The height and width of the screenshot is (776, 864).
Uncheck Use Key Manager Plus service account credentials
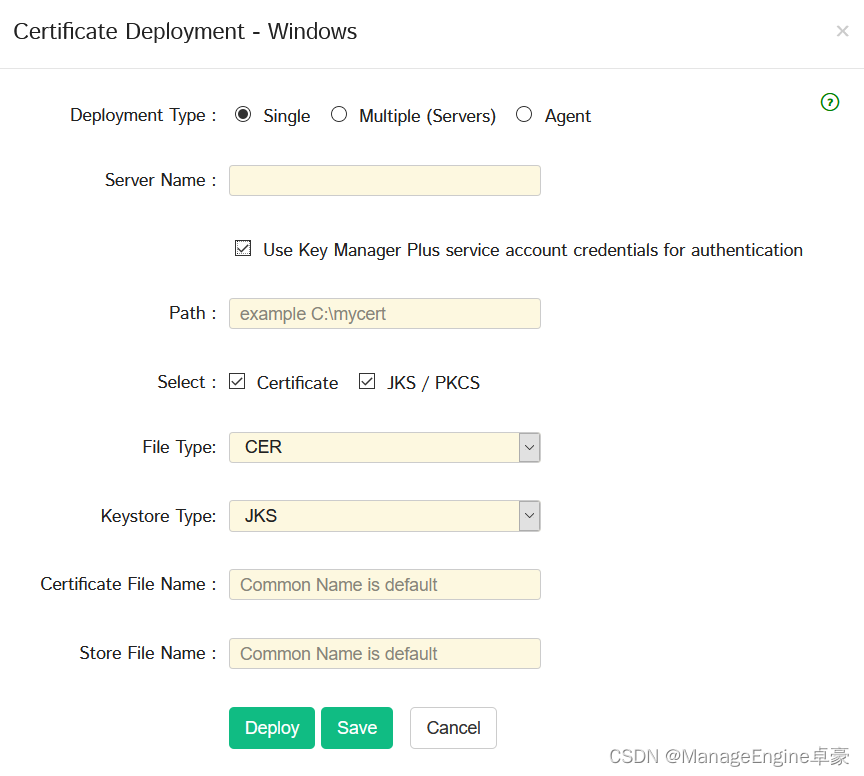pyautogui.click(x=243, y=249)
